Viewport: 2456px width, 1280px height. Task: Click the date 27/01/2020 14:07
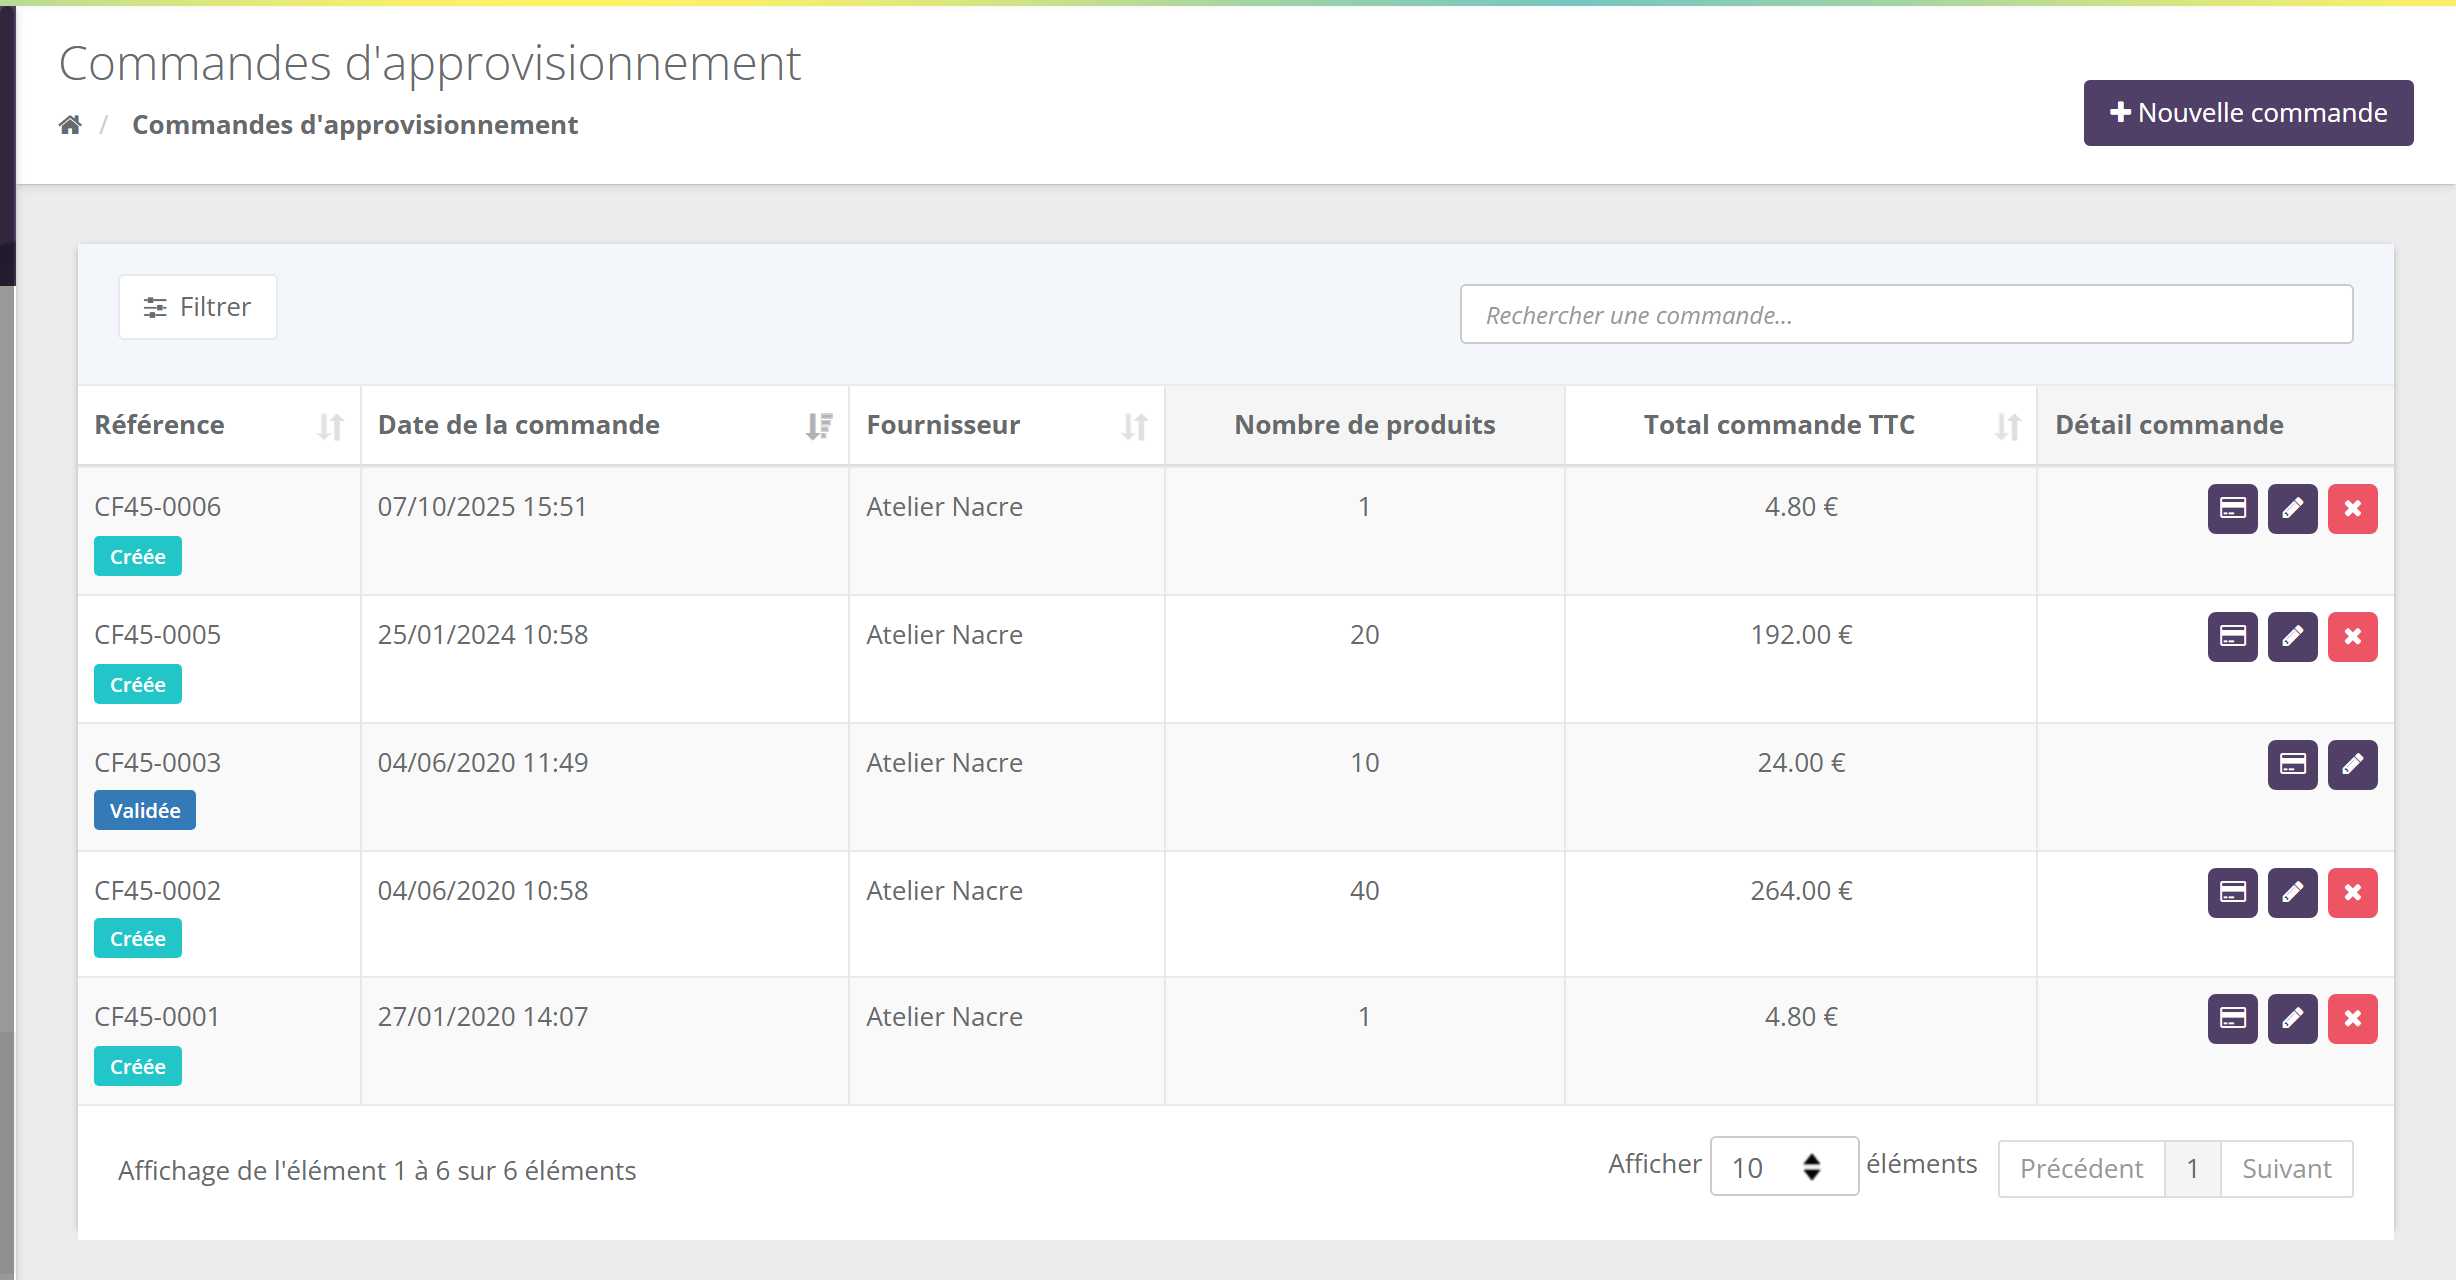coord(483,1017)
